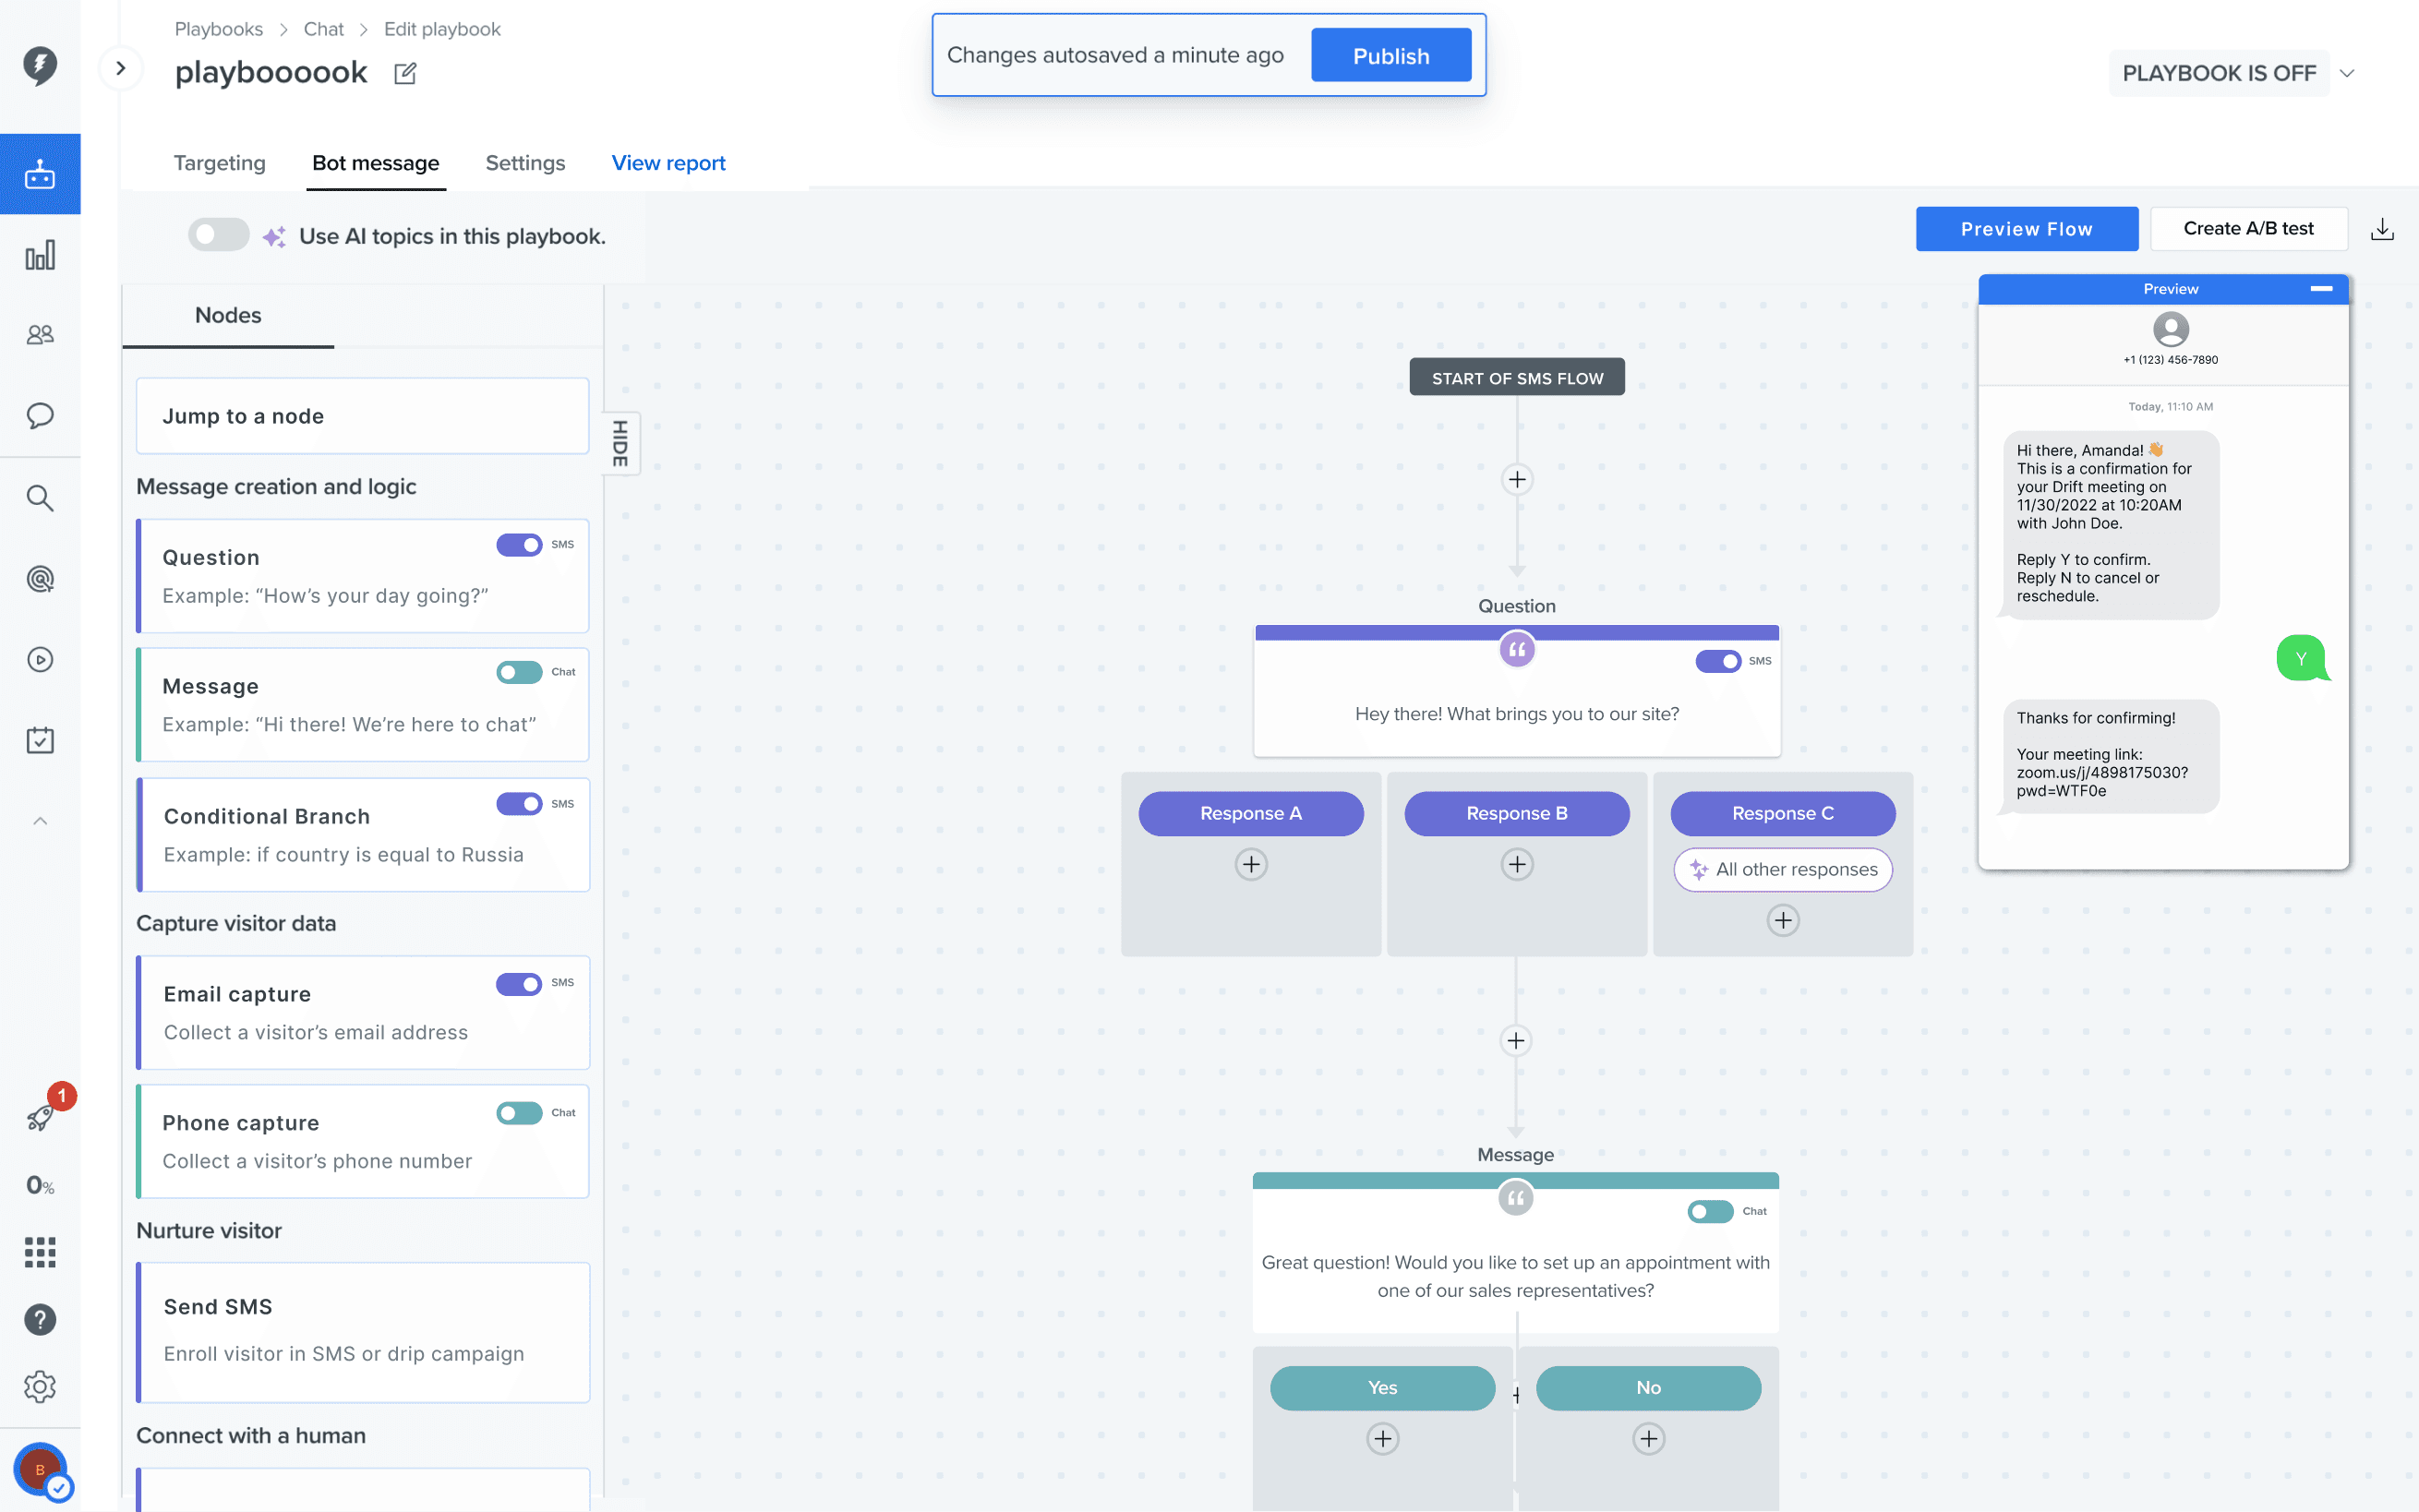Go to Chat breadcrumb
This screenshot has width=2419, height=1512.
pos(323,29)
